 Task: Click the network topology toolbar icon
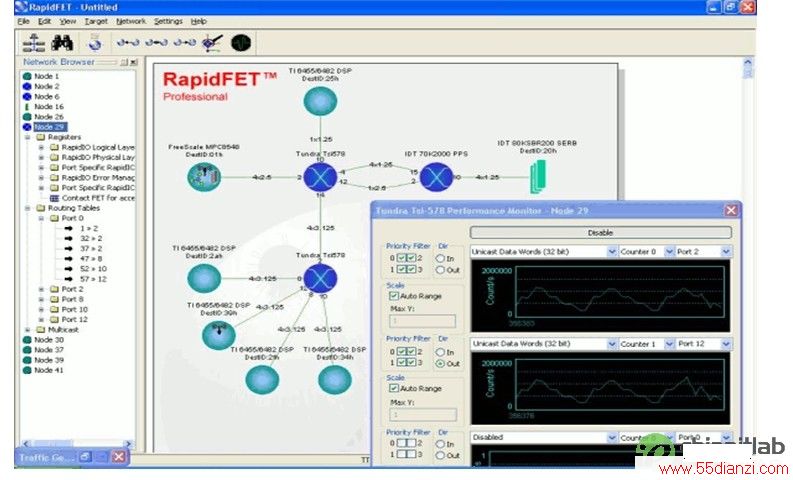[x=33, y=43]
